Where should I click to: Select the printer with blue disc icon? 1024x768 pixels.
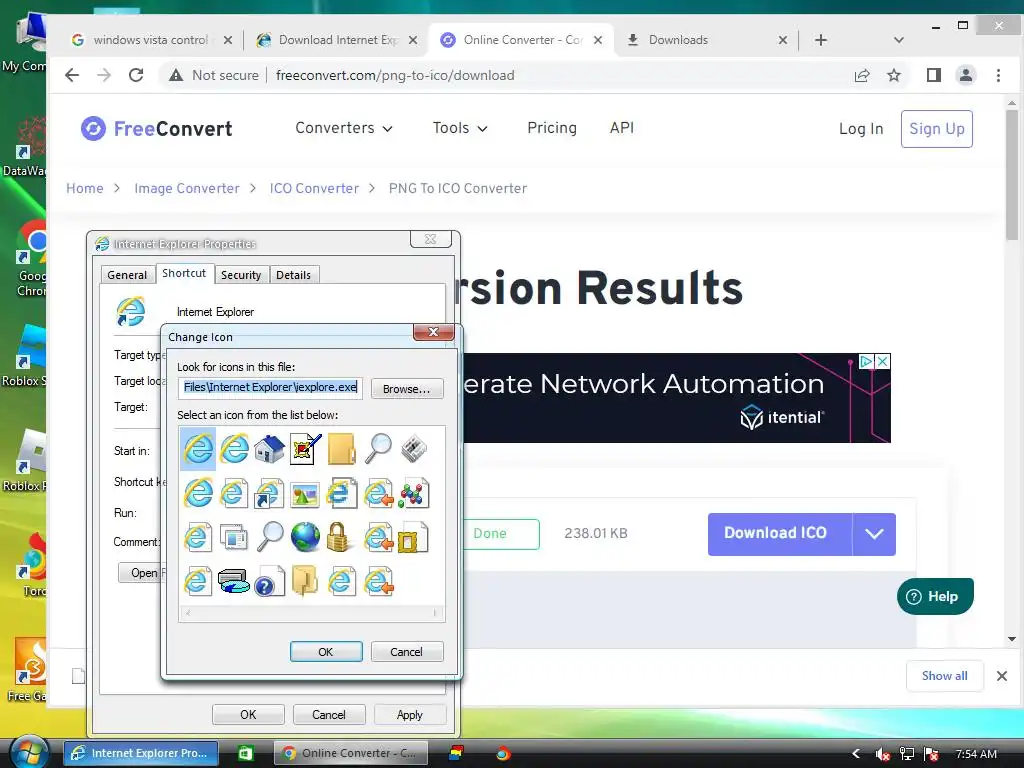click(x=233, y=581)
